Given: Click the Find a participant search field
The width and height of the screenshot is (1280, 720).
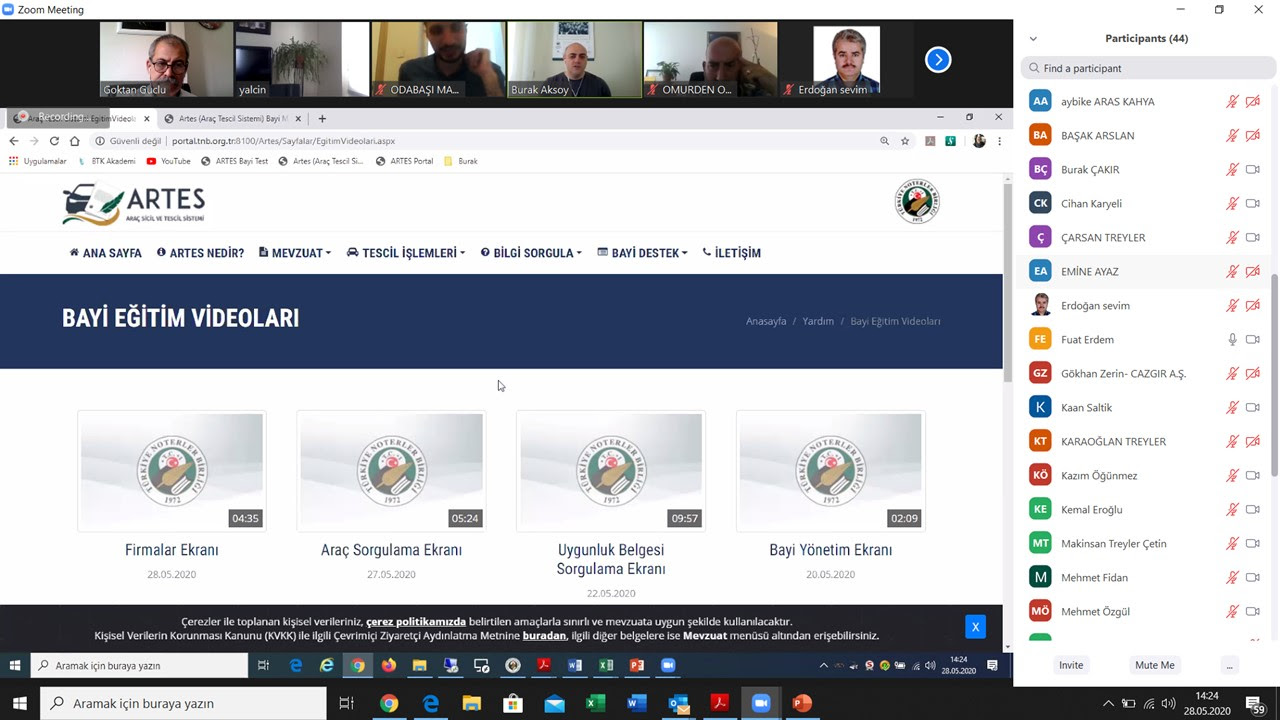Looking at the screenshot, I should point(1148,68).
